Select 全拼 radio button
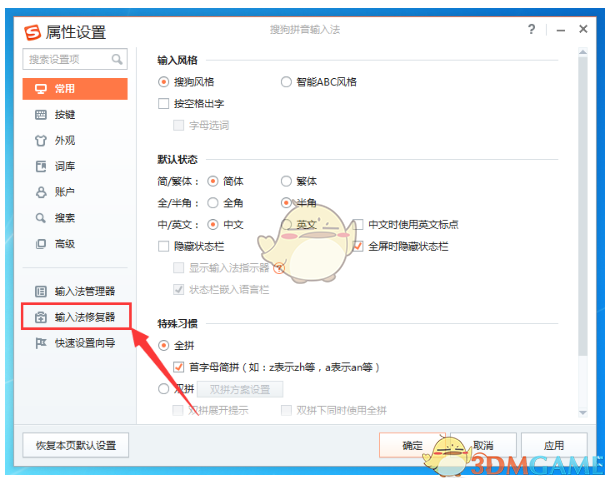The image size is (615, 484). pos(163,346)
